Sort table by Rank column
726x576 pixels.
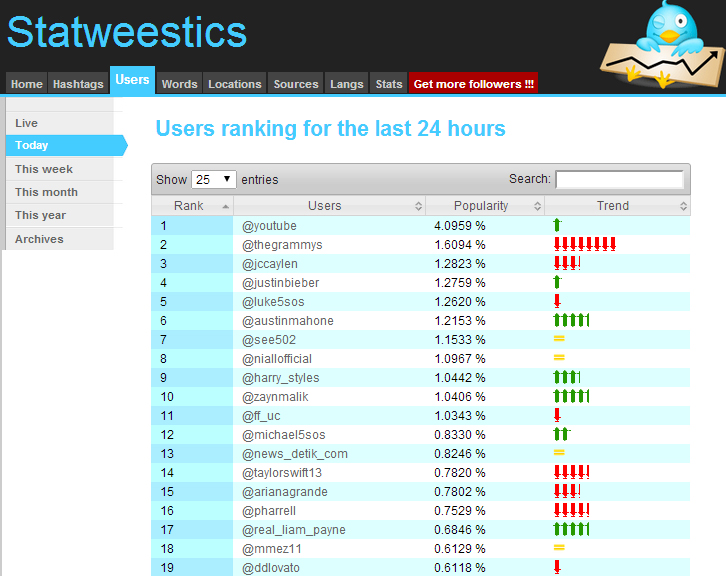point(192,206)
